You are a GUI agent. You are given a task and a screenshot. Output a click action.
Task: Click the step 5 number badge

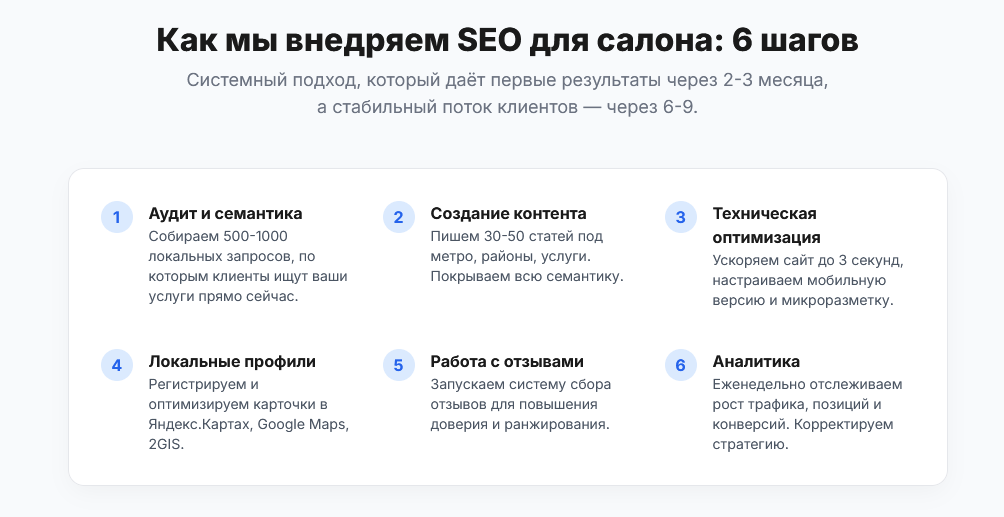click(398, 365)
